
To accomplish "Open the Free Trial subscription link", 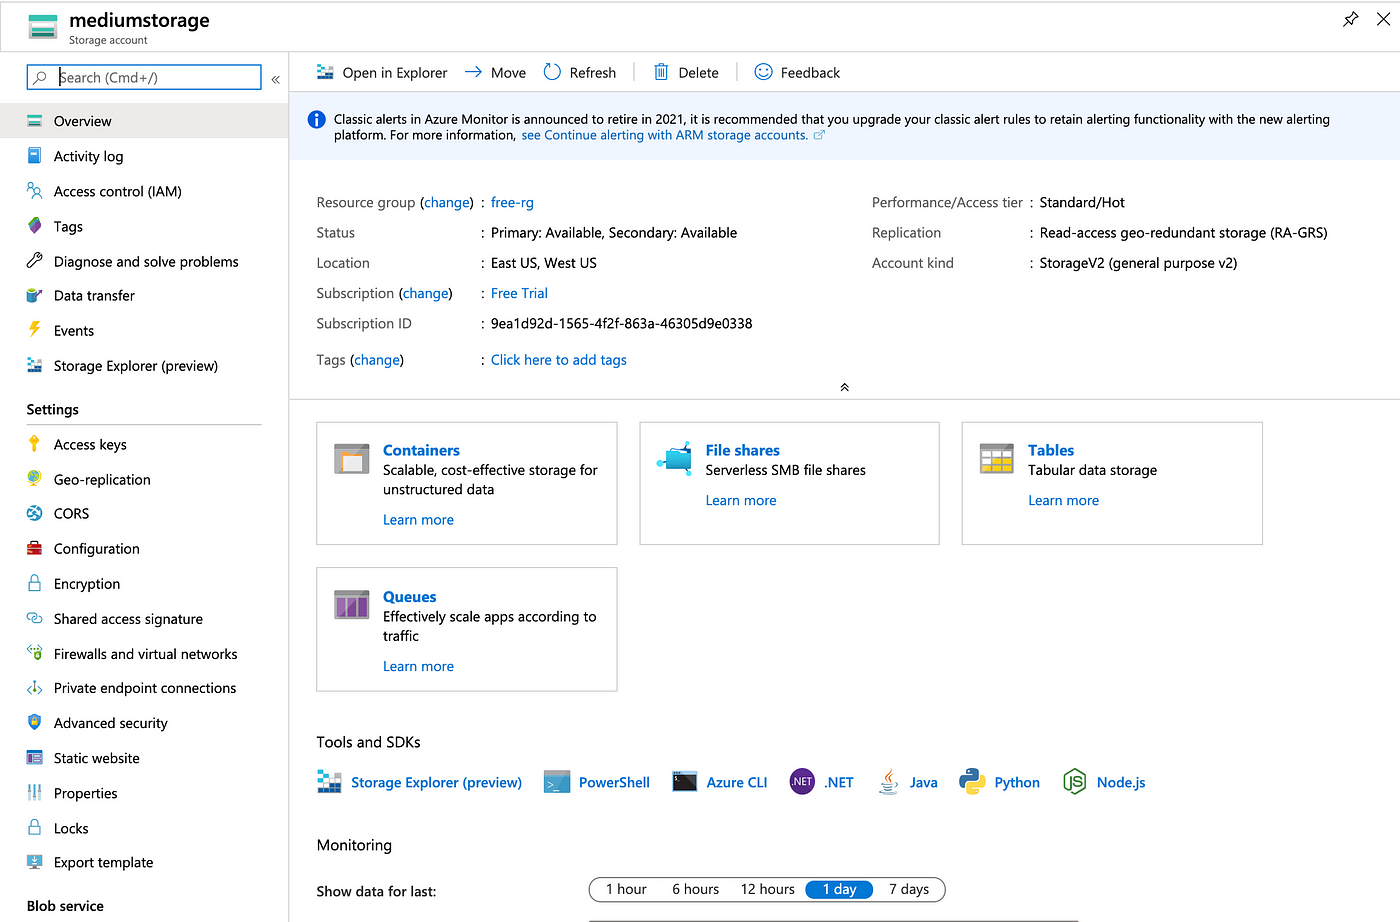I will click(519, 293).
